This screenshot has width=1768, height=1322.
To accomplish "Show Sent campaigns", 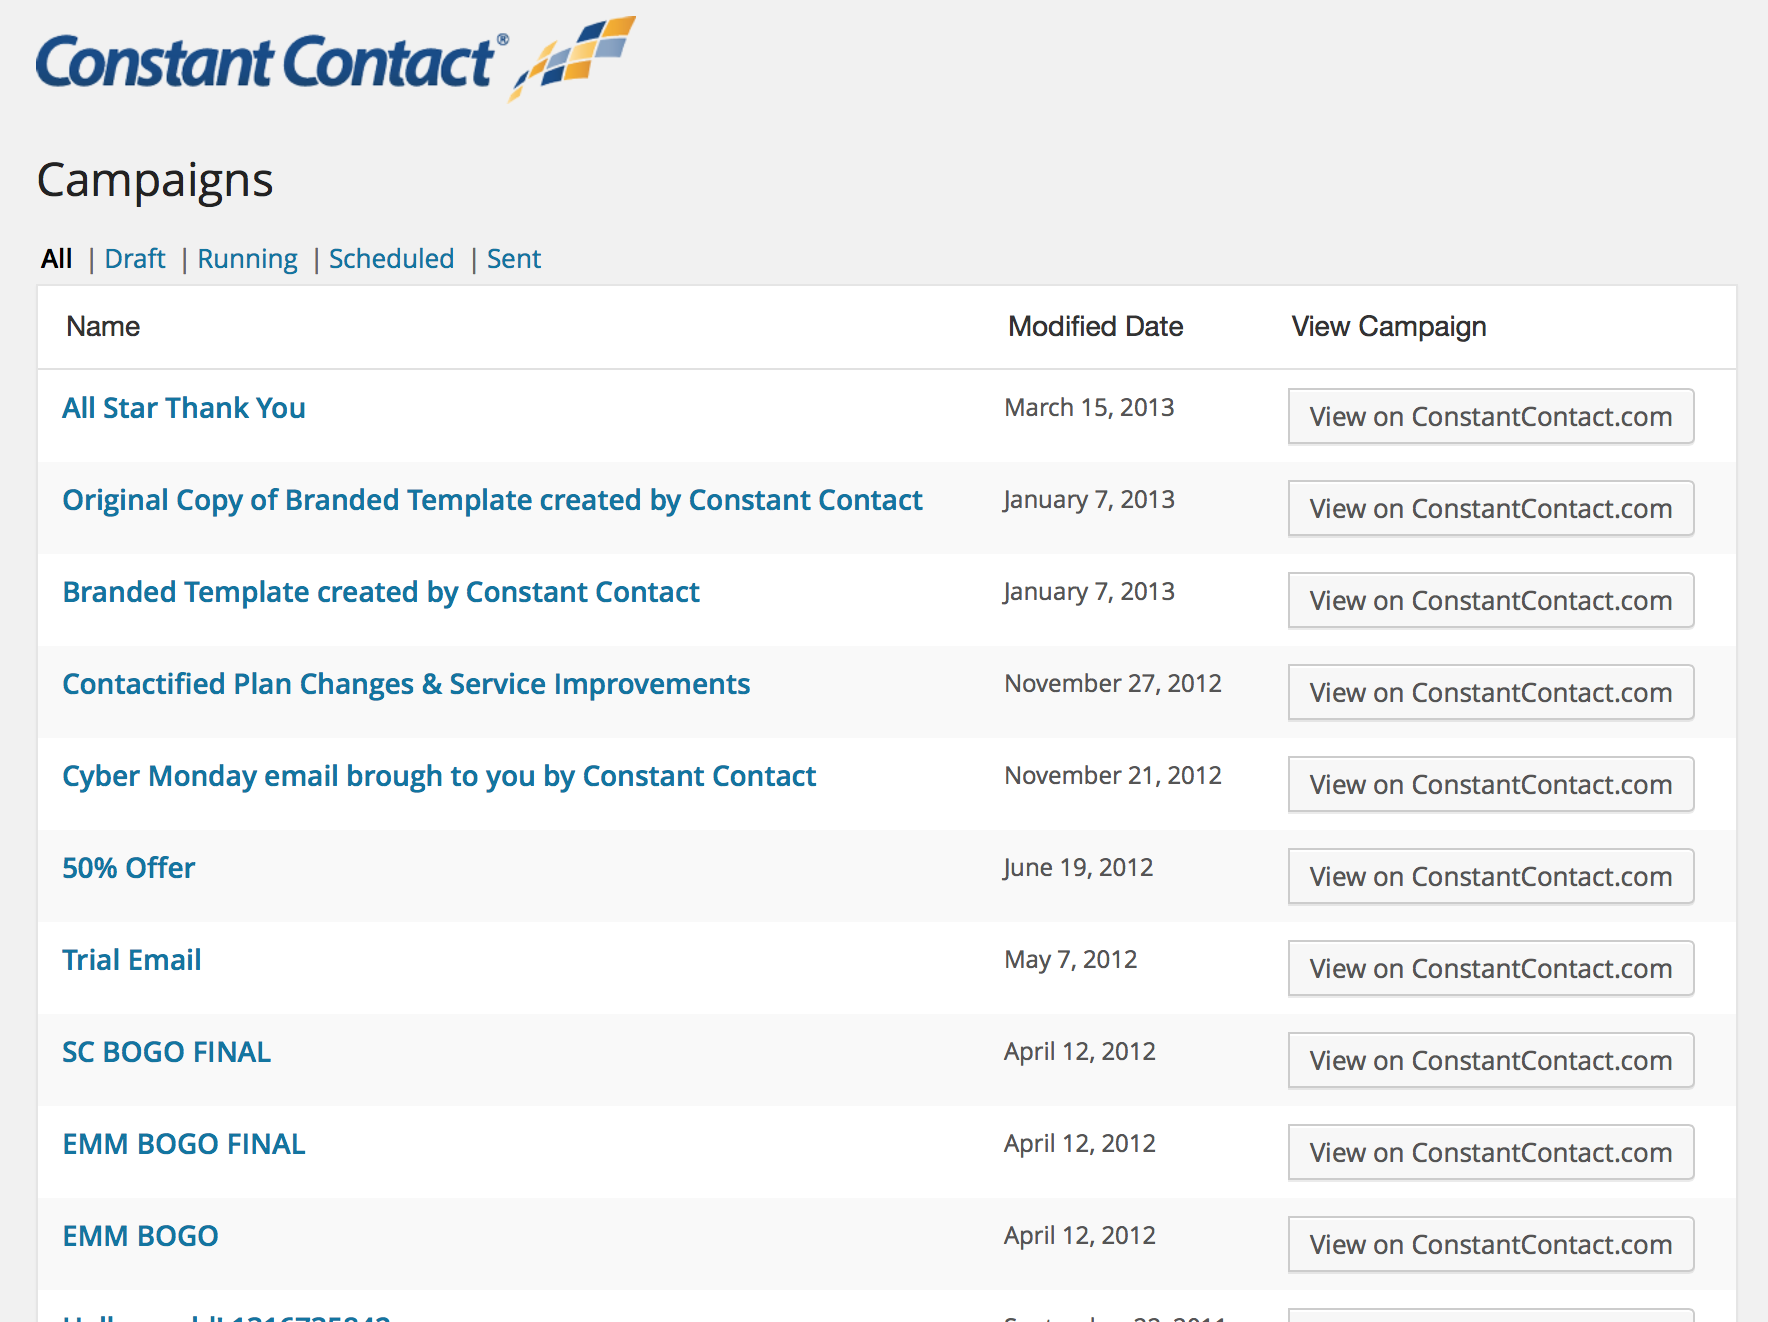I will pos(514,259).
